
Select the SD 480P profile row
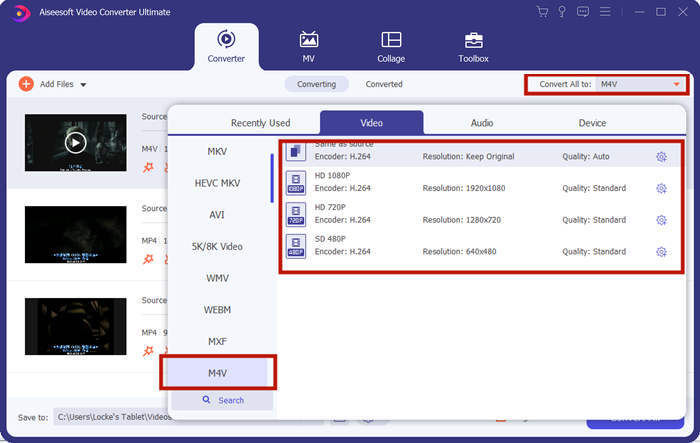coord(481,246)
